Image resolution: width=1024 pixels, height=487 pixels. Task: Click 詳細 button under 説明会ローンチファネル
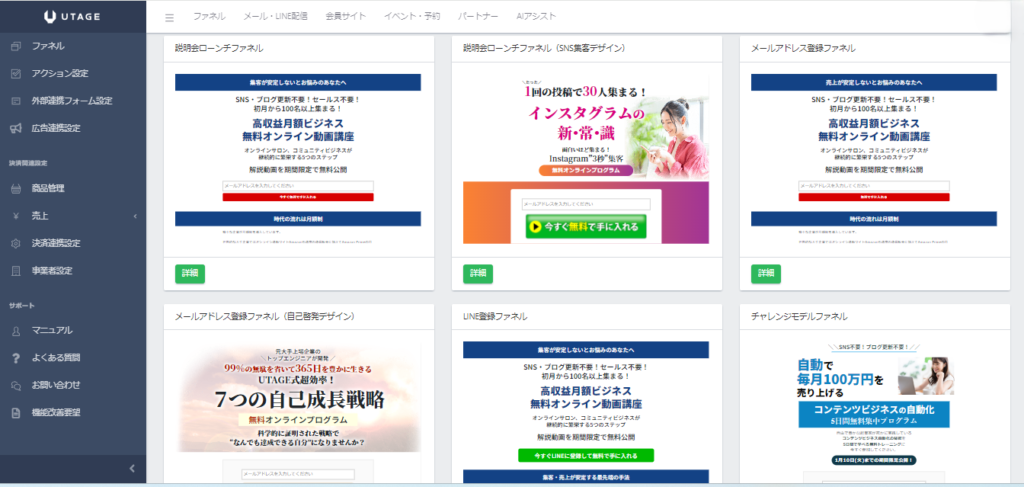point(189,273)
